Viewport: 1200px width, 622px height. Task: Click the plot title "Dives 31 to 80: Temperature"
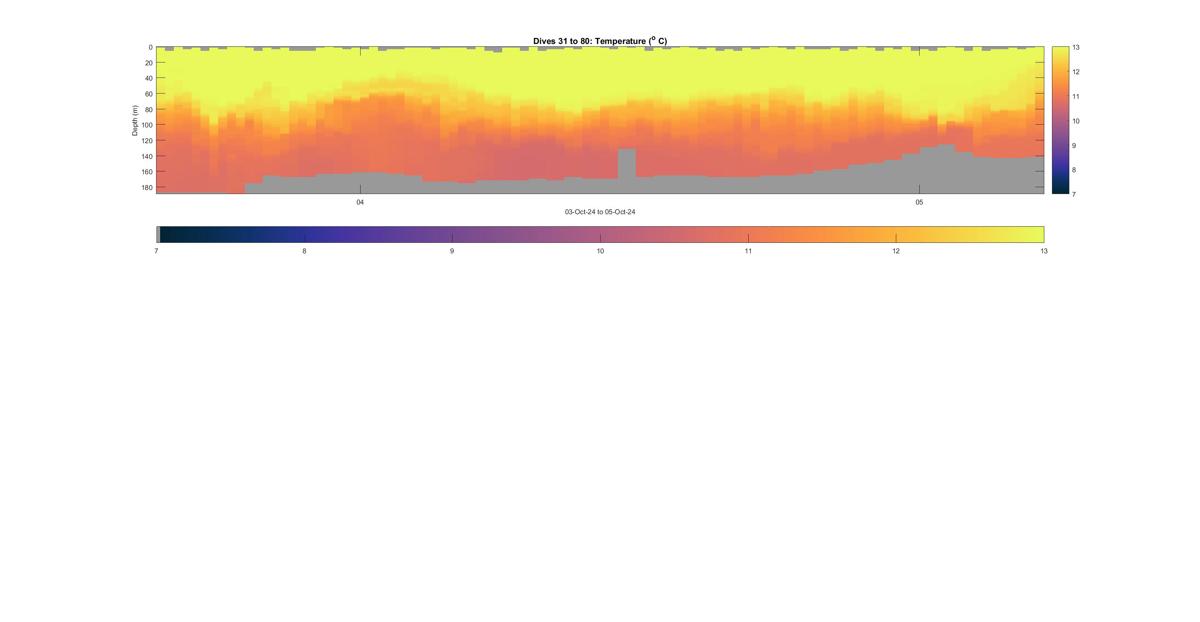coord(600,41)
